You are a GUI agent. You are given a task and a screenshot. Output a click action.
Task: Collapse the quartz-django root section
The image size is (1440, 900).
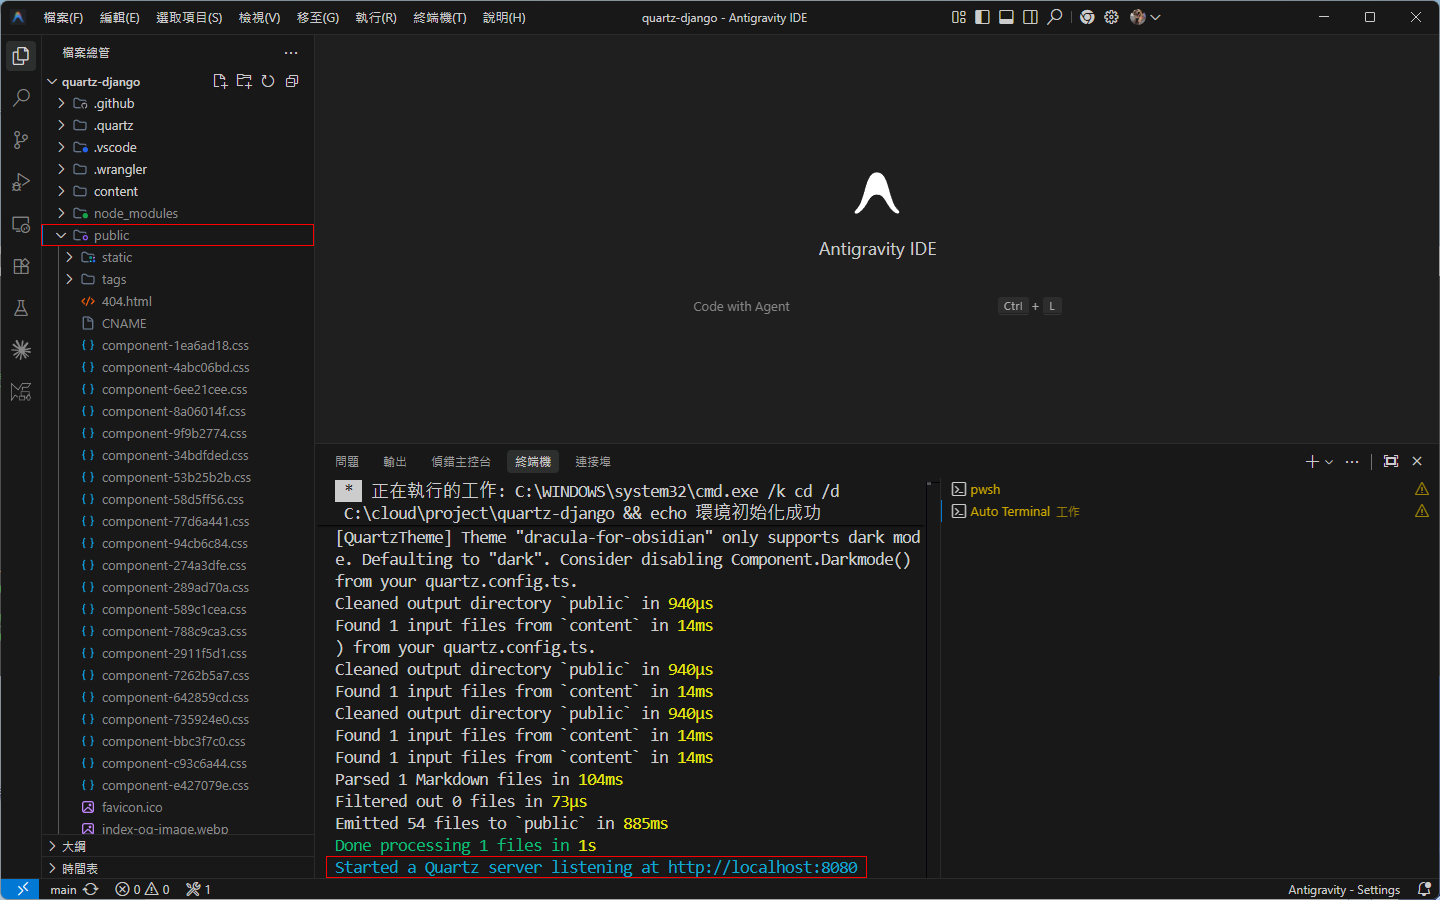100,81
